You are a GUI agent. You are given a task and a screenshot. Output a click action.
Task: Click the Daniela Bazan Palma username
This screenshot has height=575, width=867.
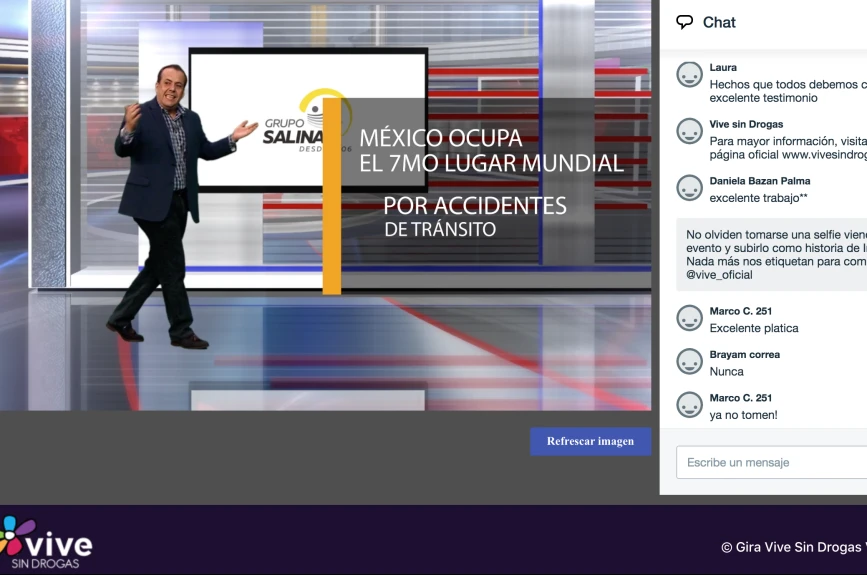tap(760, 181)
